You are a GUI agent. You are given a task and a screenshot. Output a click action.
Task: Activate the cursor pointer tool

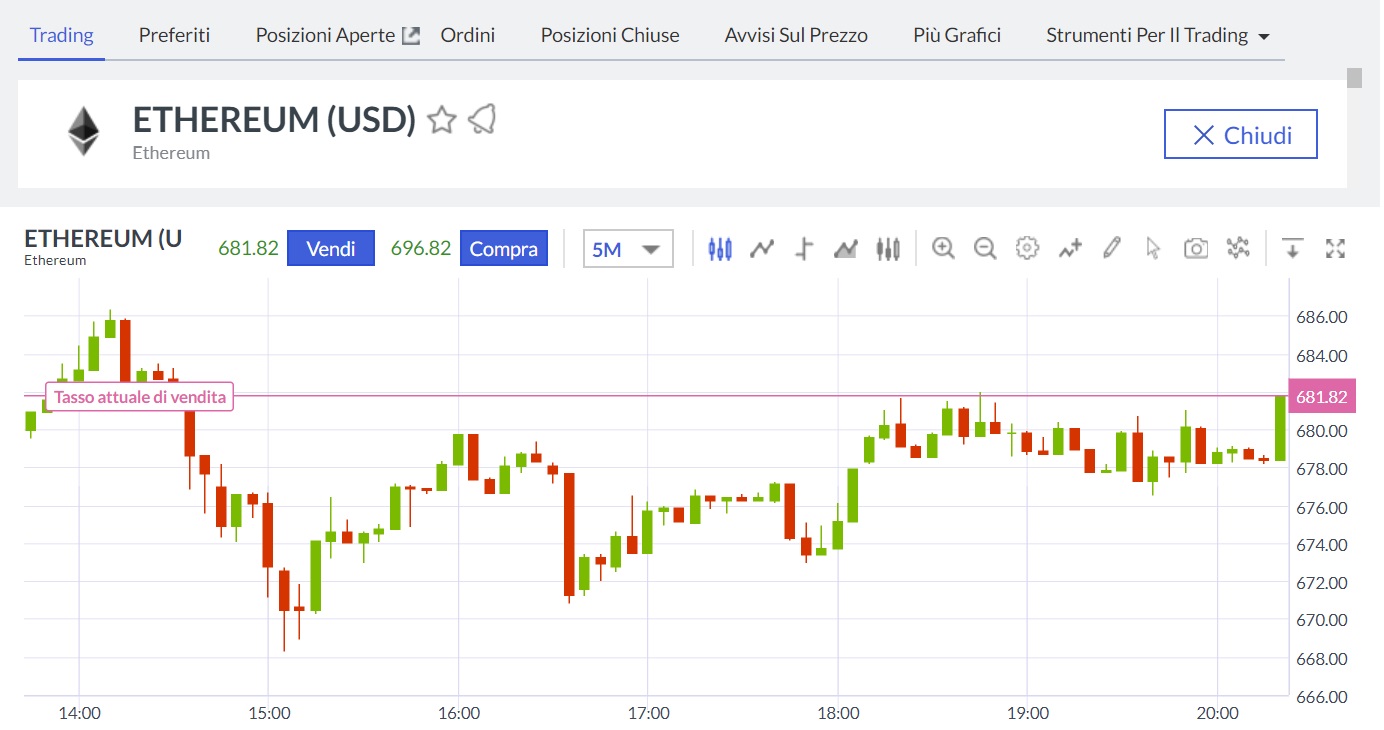pyautogui.click(x=1153, y=248)
